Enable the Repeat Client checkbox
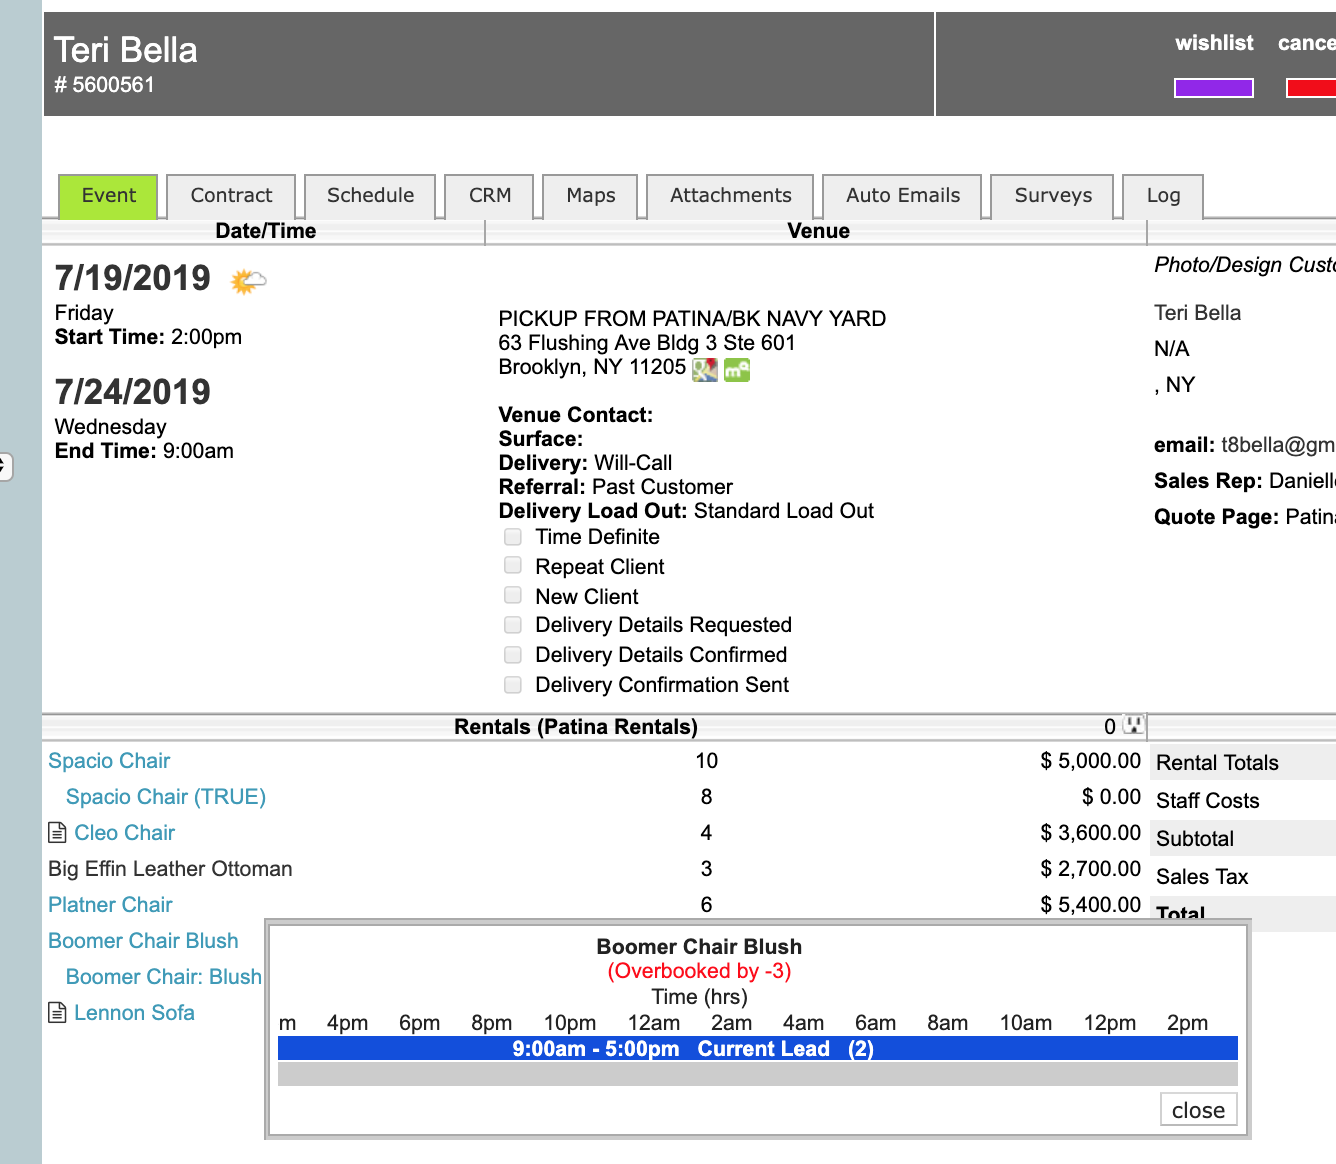1336x1164 pixels. 513,566
